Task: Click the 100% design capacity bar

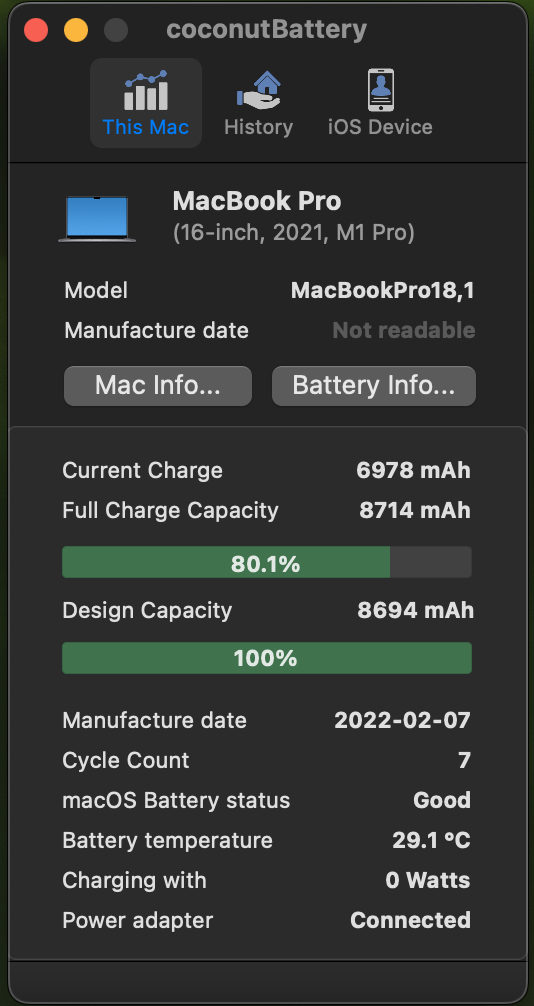Action: point(266,658)
